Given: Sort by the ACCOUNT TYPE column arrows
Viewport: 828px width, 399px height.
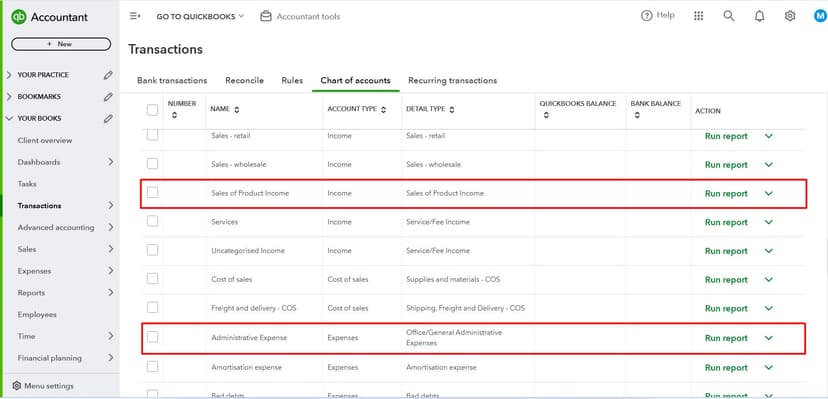Looking at the screenshot, I should pyautogui.click(x=383, y=110).
